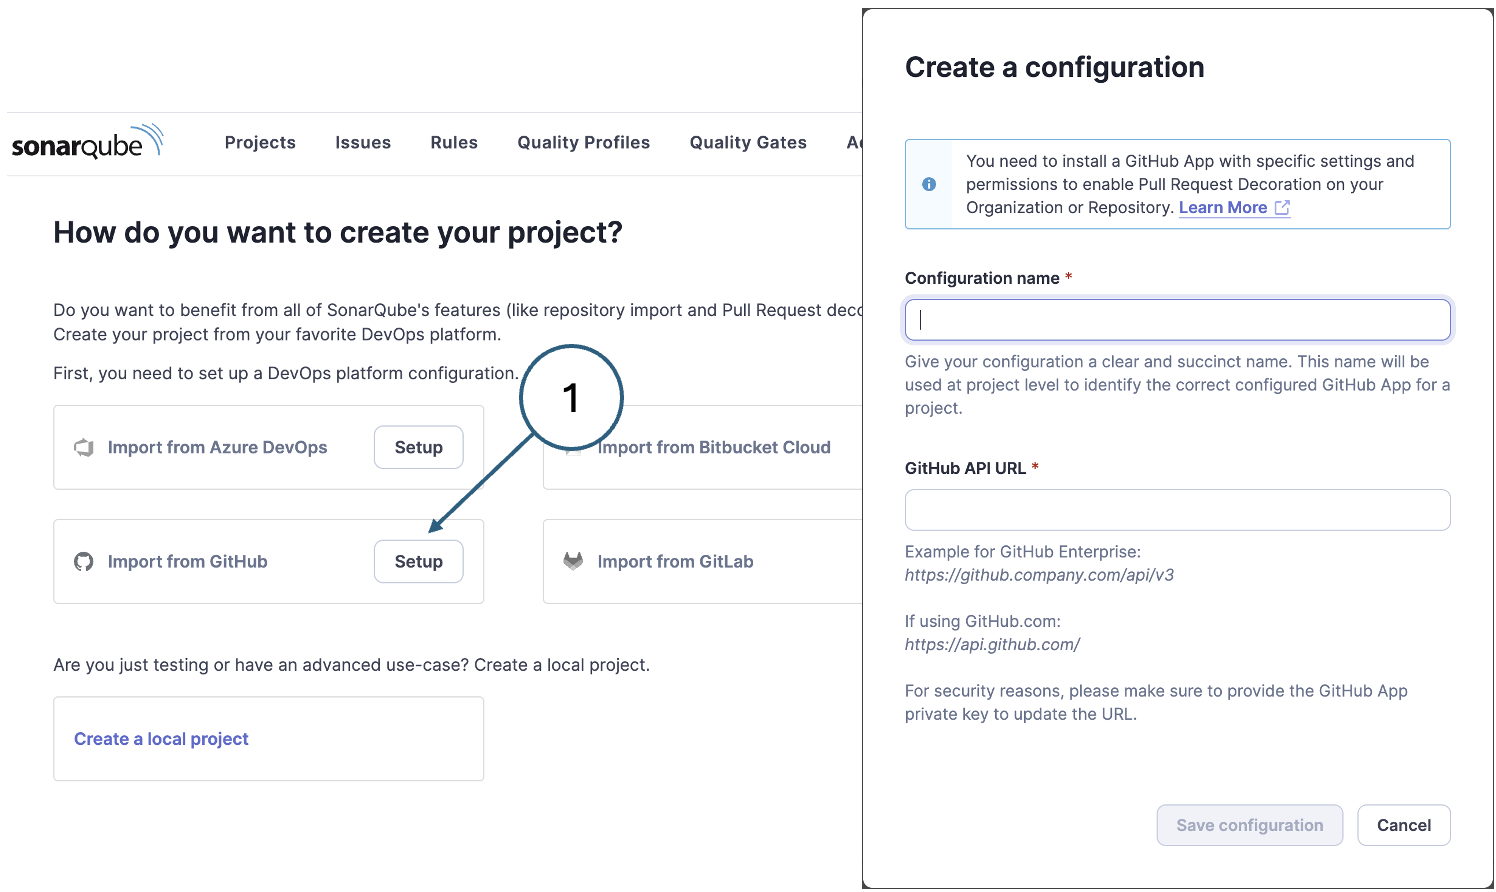Click the https://github.company.com/api/v3 example text
1496x892 pixels.
coord(1039,575)
